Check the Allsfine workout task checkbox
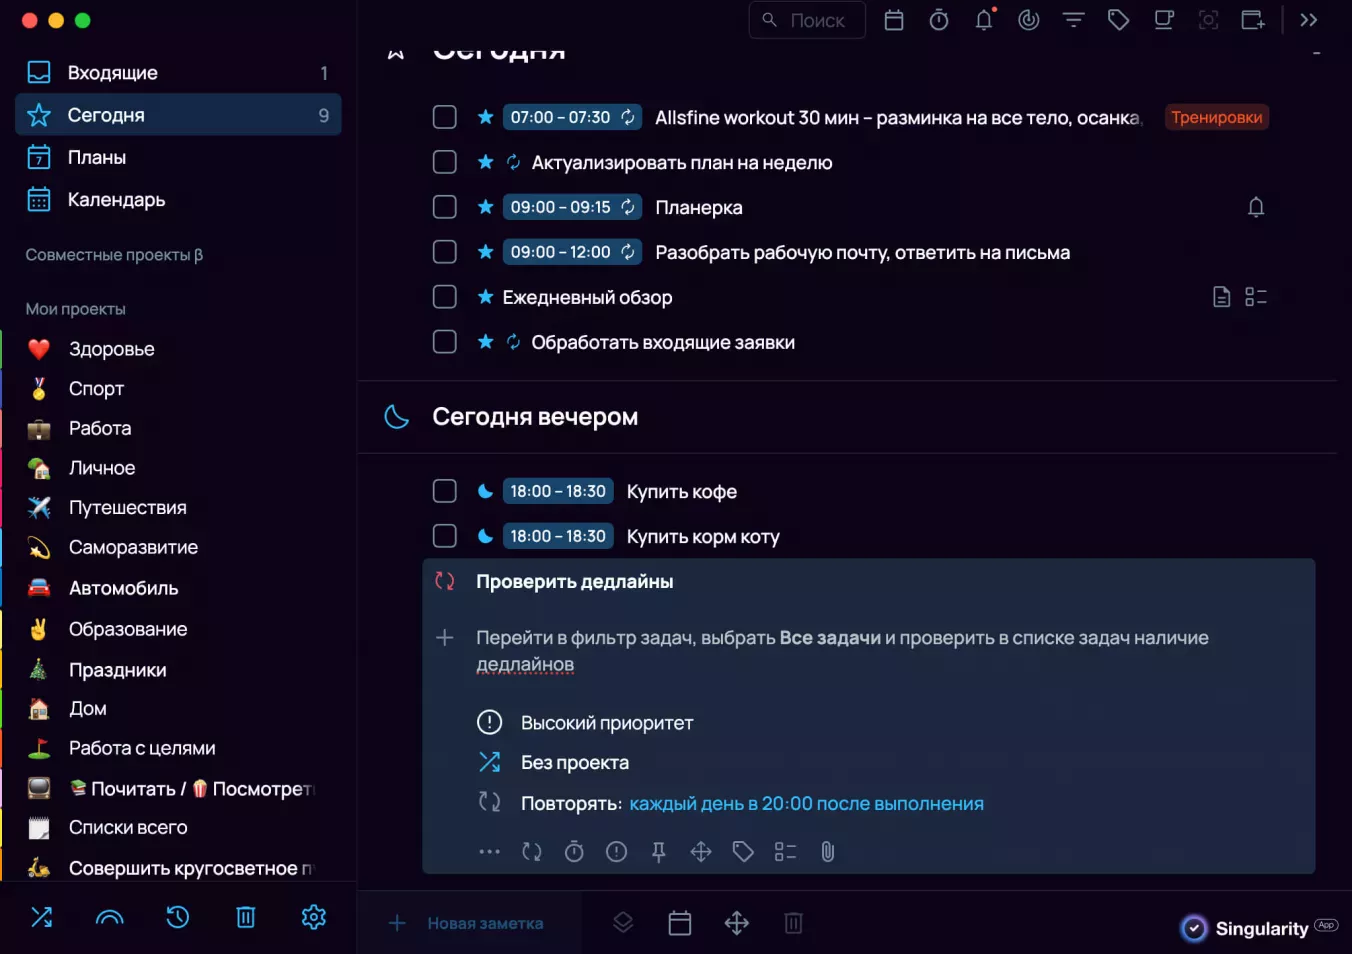Screen dimensions: 1352x954 click(x=445, y=117)
